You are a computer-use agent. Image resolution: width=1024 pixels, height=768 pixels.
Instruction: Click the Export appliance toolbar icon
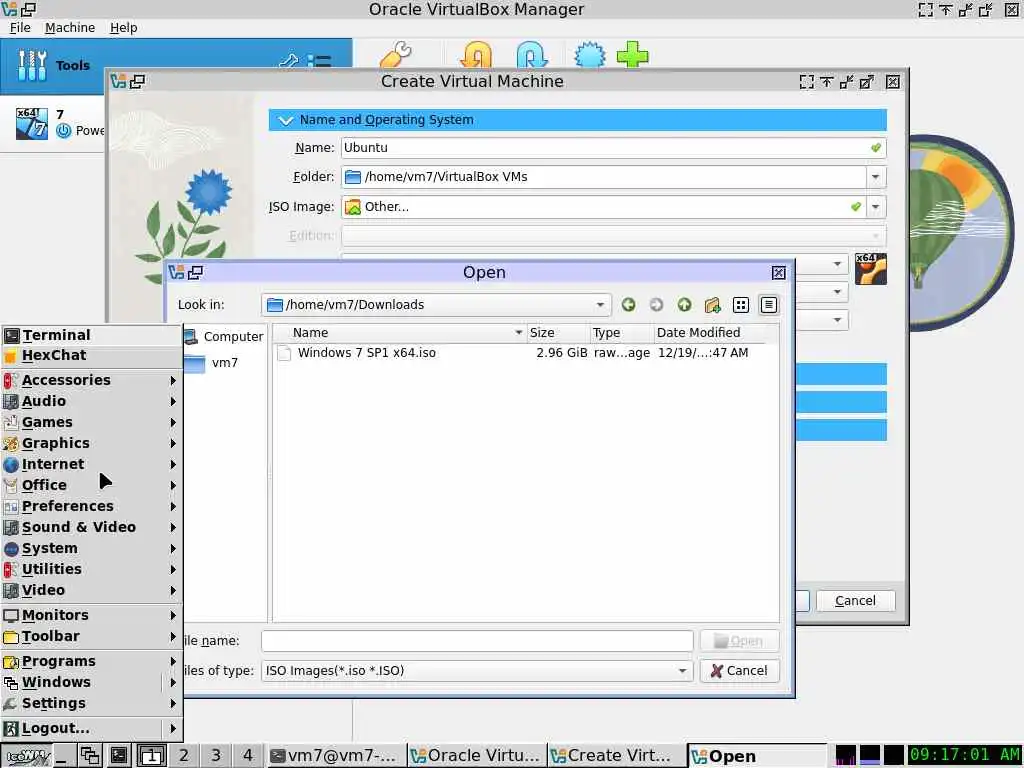[x=532, y=55]
